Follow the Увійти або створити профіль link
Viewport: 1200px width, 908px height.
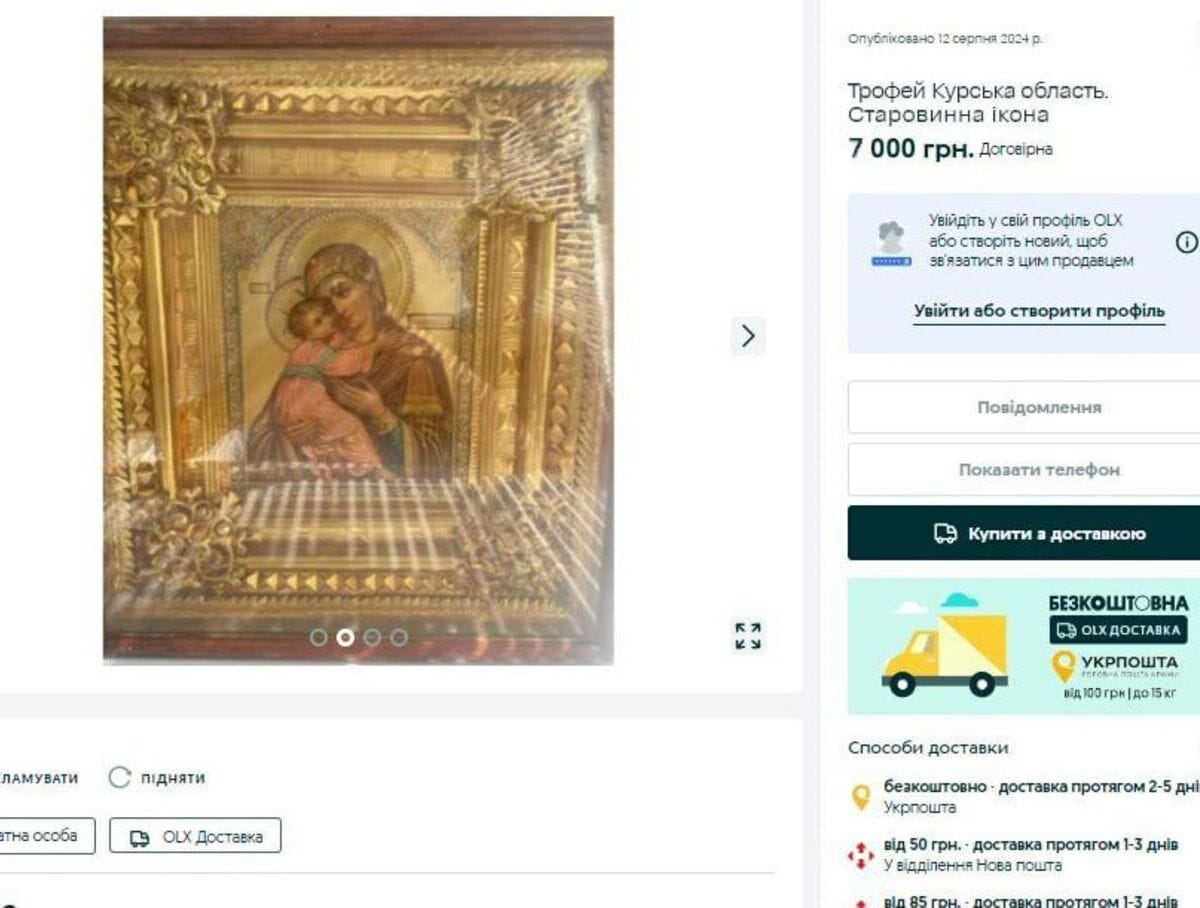1039,311
